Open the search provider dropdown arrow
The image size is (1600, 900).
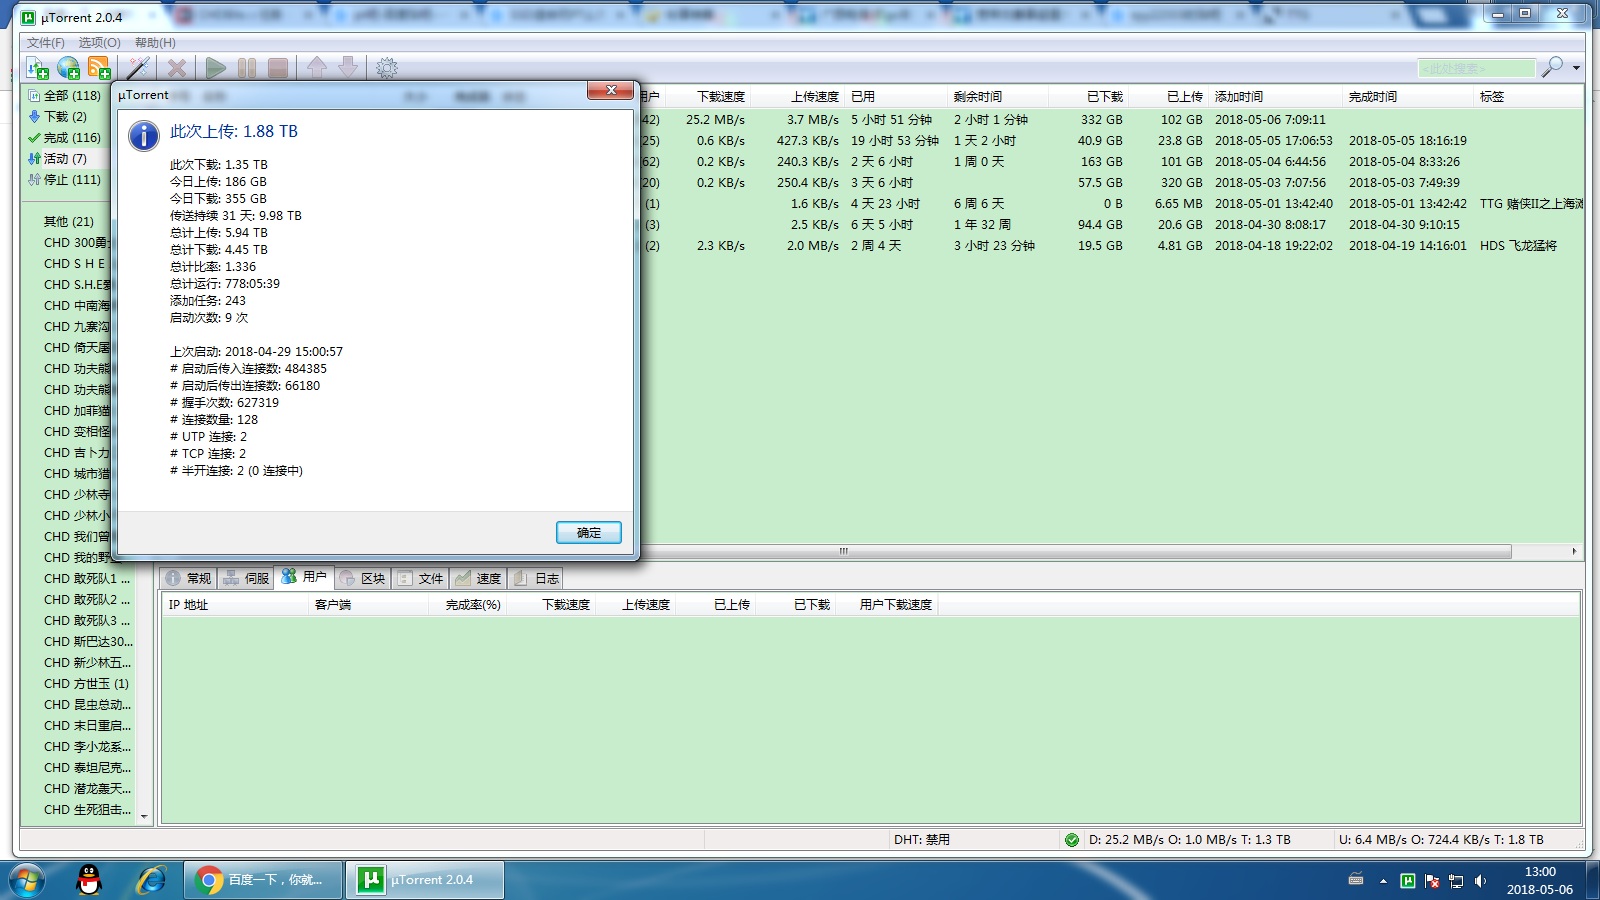(x=1576, y=68)
